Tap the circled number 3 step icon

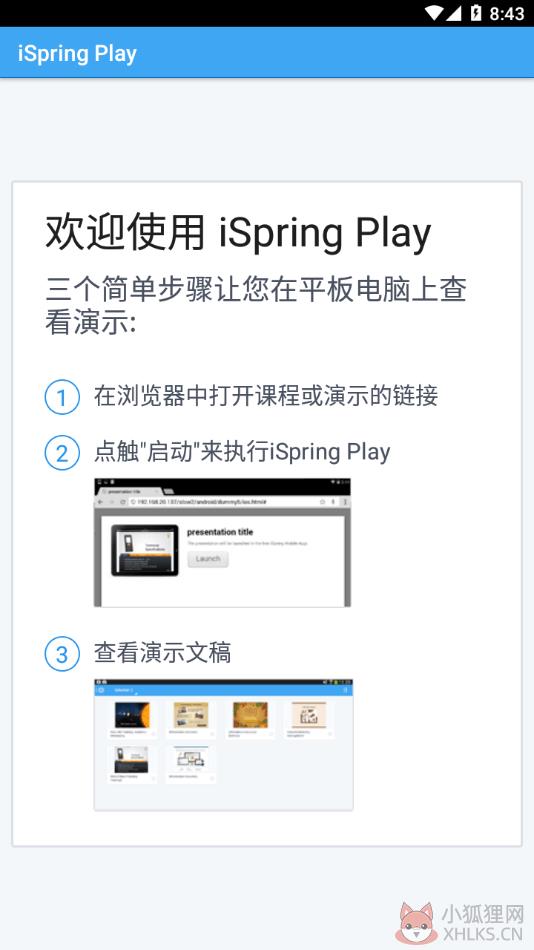(x=62, y=654)
